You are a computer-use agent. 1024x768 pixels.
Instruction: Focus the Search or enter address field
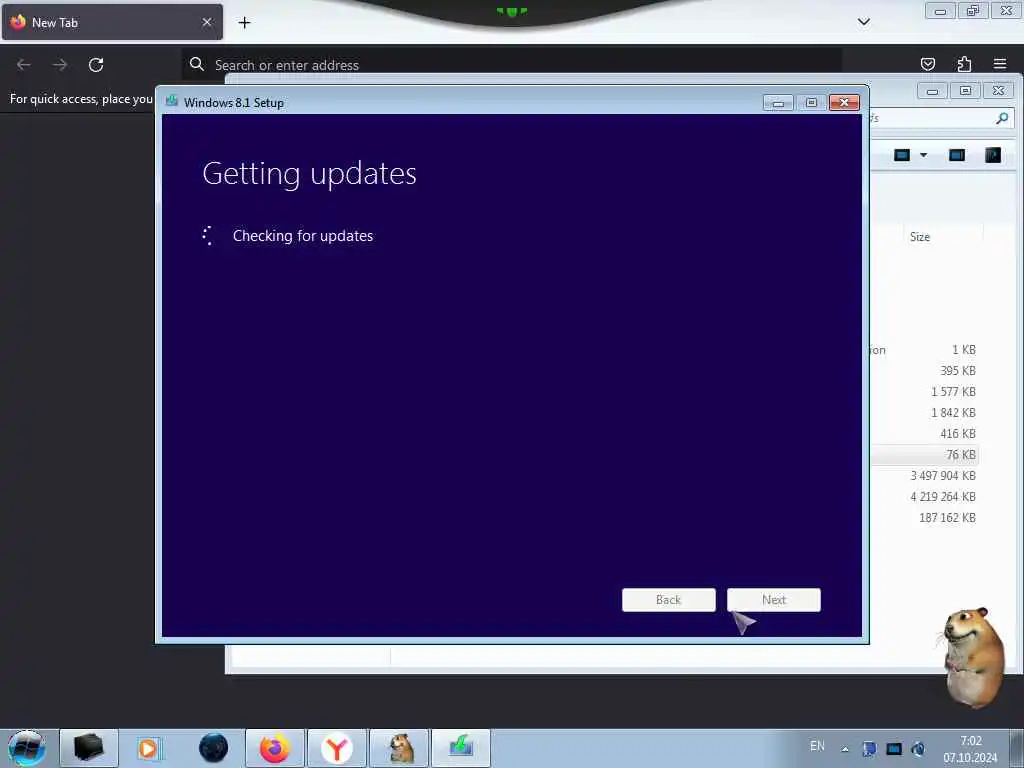(511, 65)
